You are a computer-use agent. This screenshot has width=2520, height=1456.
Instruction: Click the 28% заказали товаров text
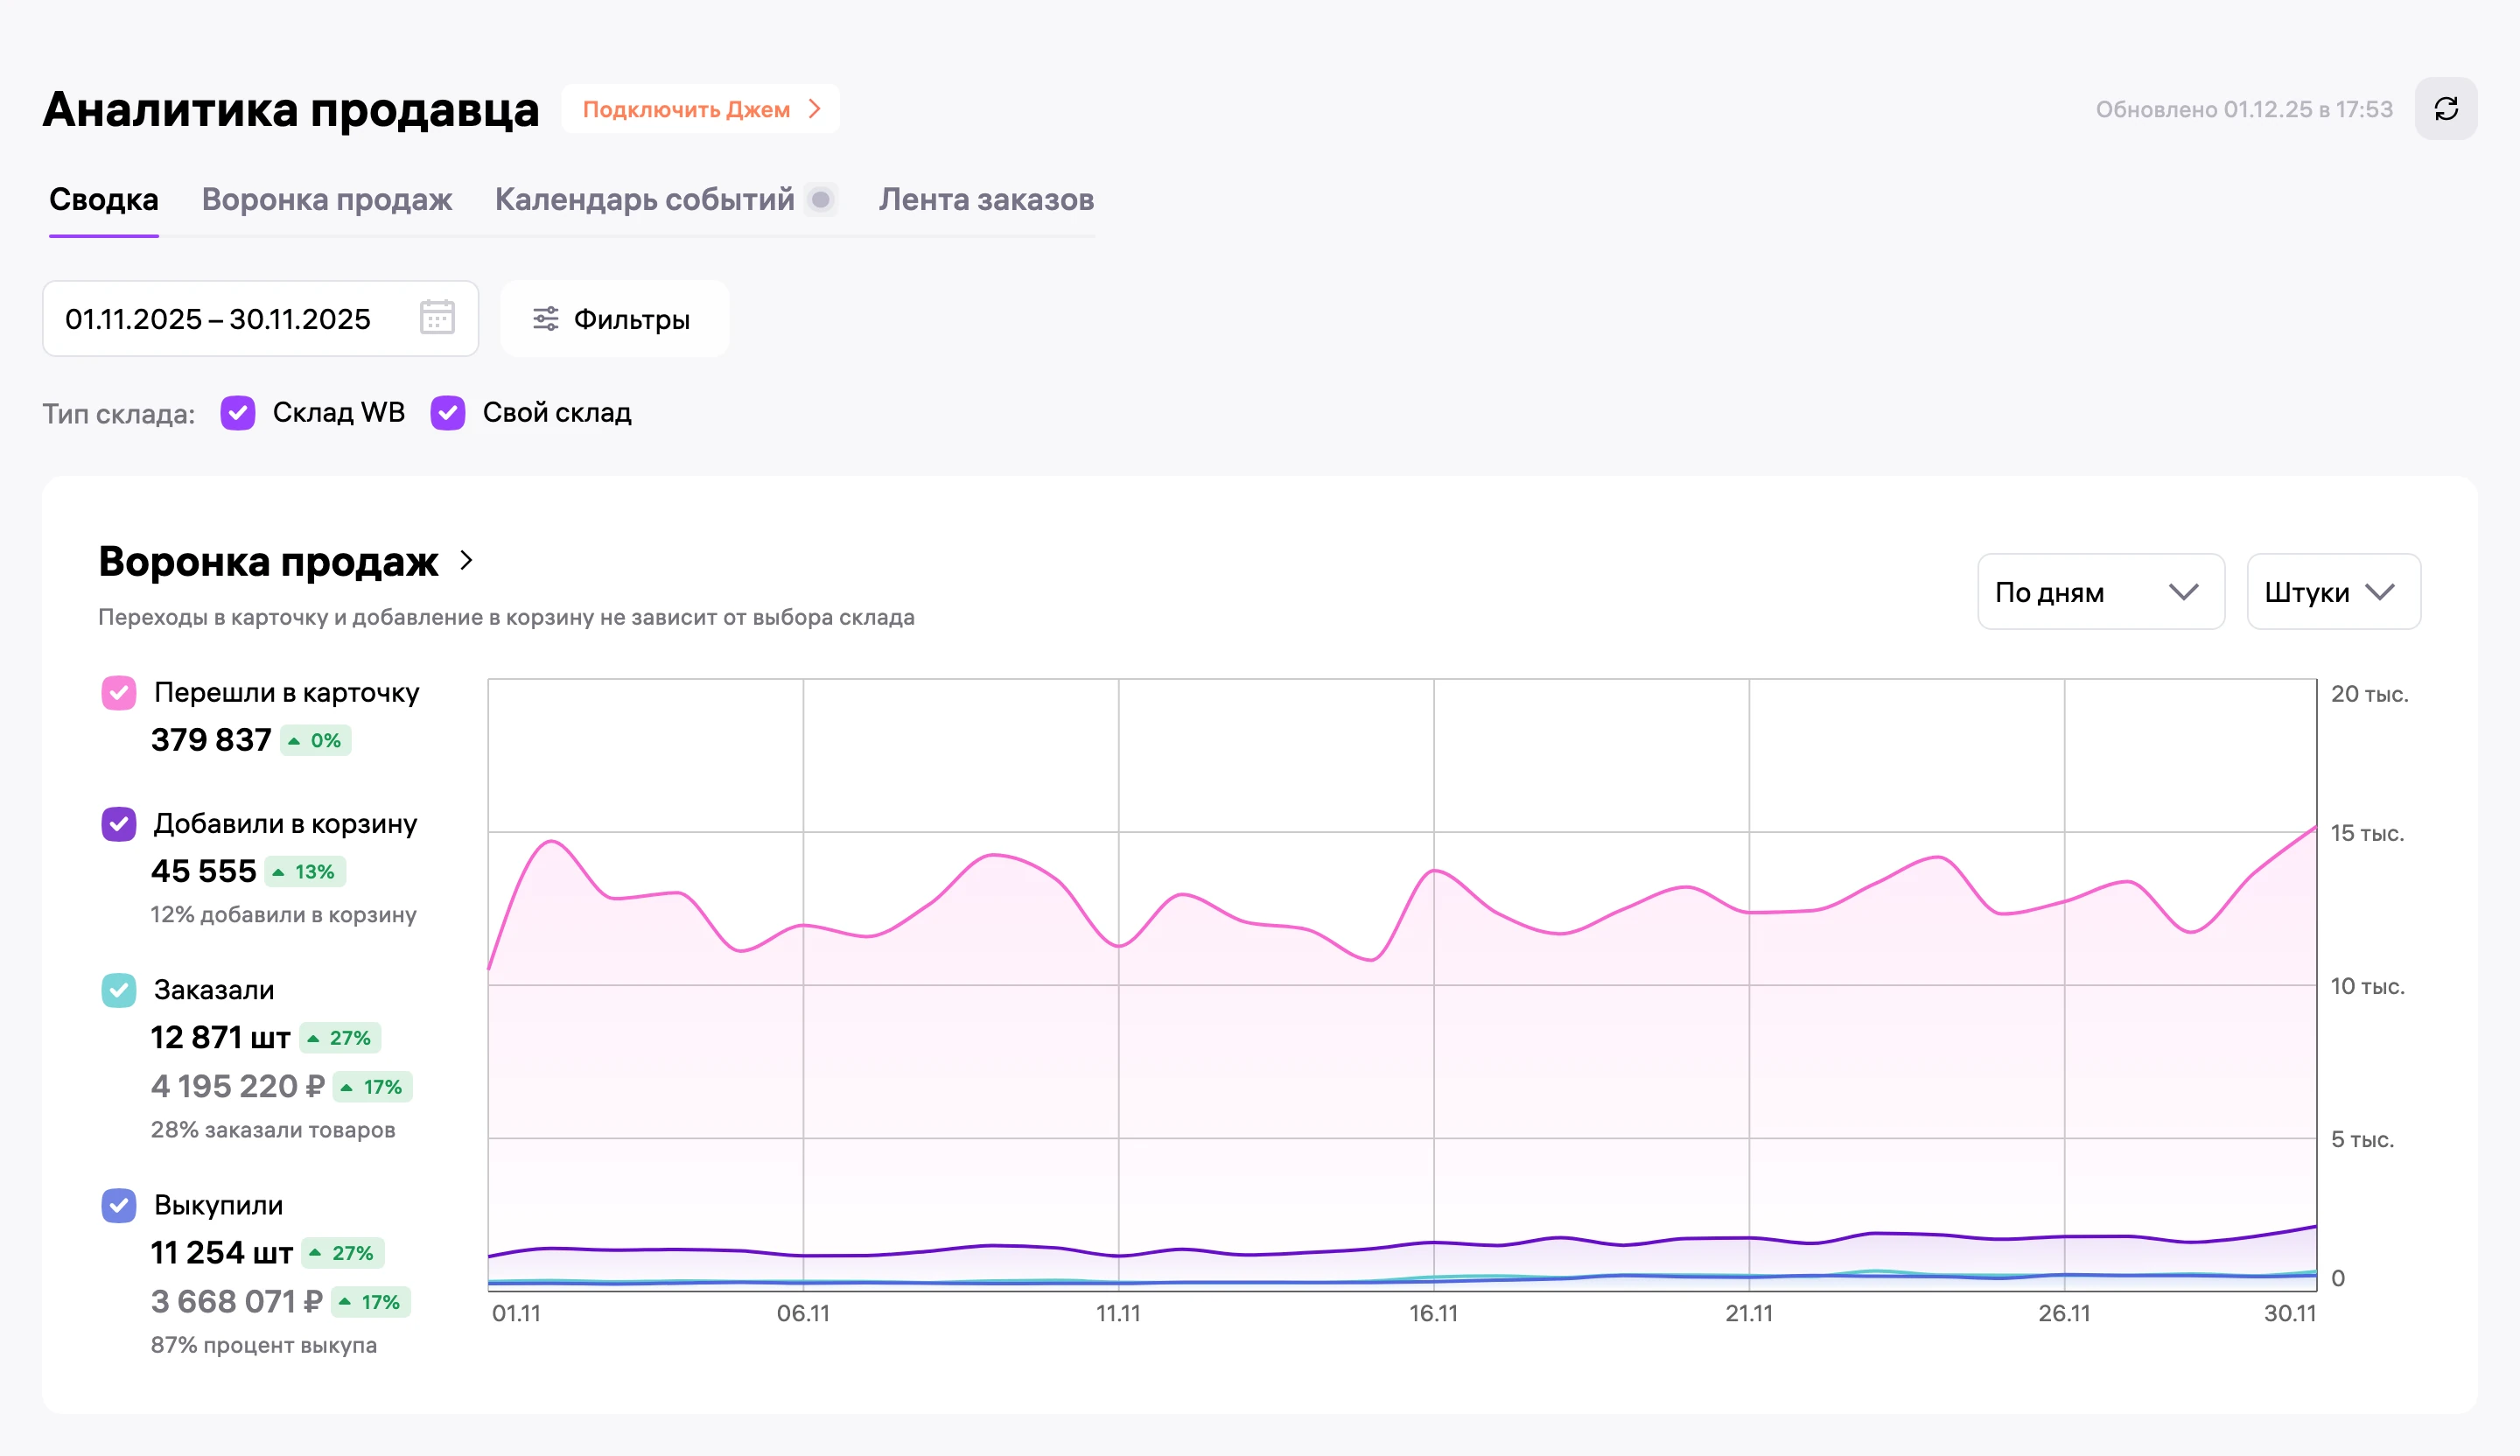tap(273, 1130)
